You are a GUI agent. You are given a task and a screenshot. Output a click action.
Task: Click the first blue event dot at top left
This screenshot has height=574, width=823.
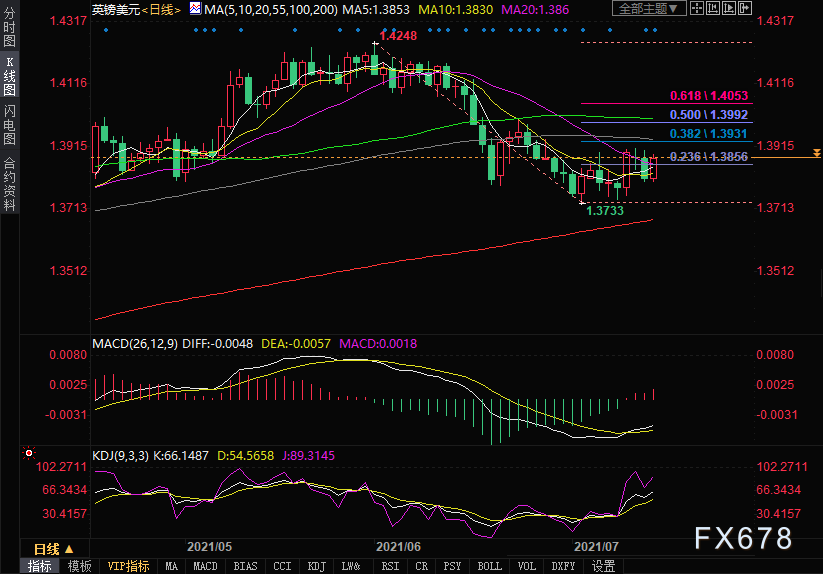click(107, 29)
